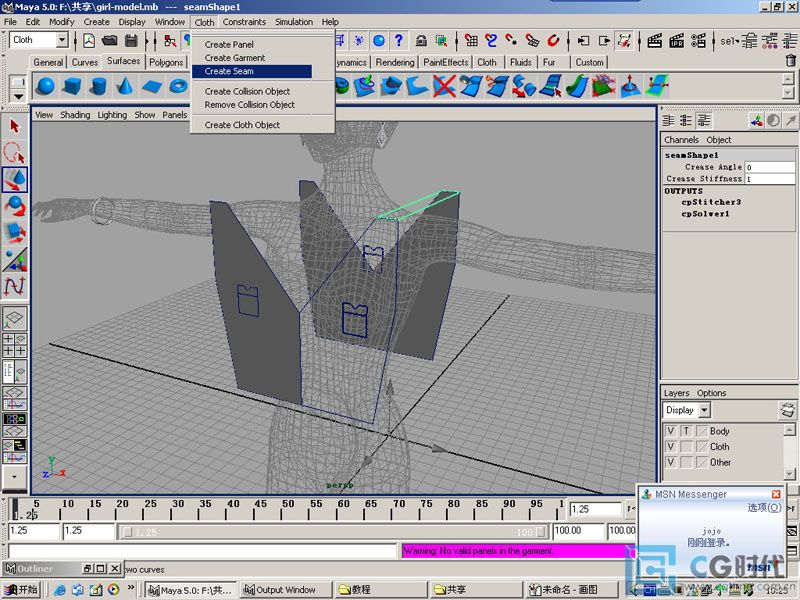The width and height of the screenshot is (800, 600).
Task: Click the Channels menu in channel box
Action: click(681, 140)
